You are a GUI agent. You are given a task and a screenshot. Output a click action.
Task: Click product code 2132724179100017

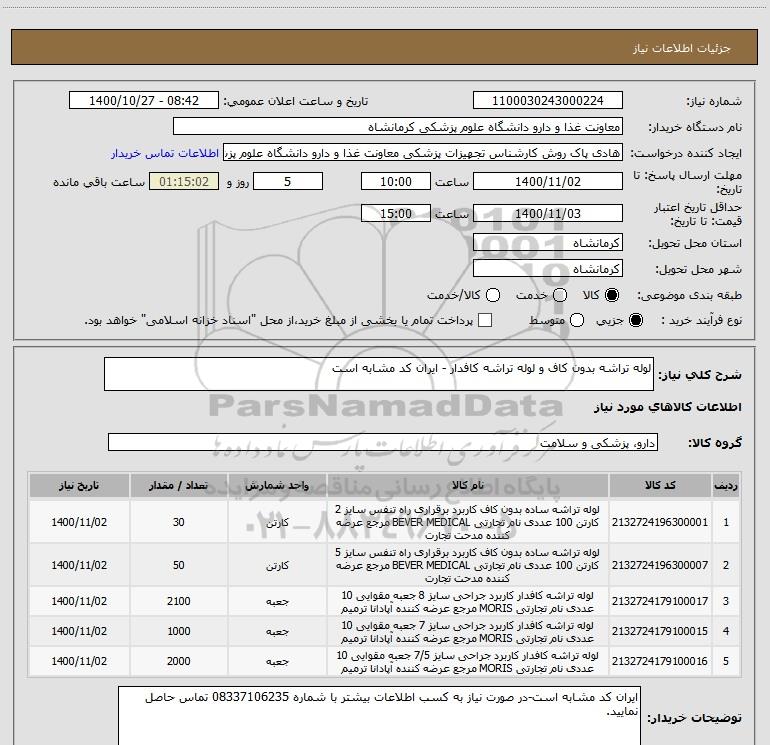(x=660, y=601)
